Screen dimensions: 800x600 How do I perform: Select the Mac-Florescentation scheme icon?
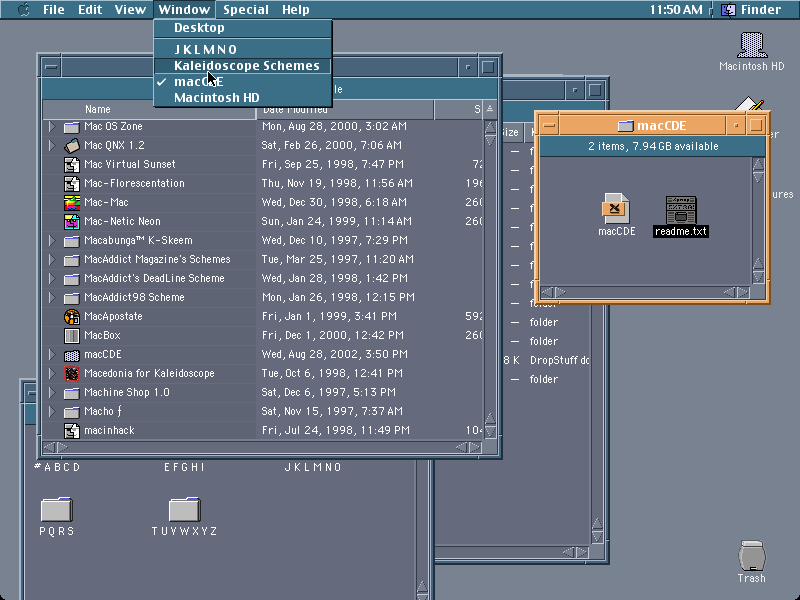click(72, 183)
